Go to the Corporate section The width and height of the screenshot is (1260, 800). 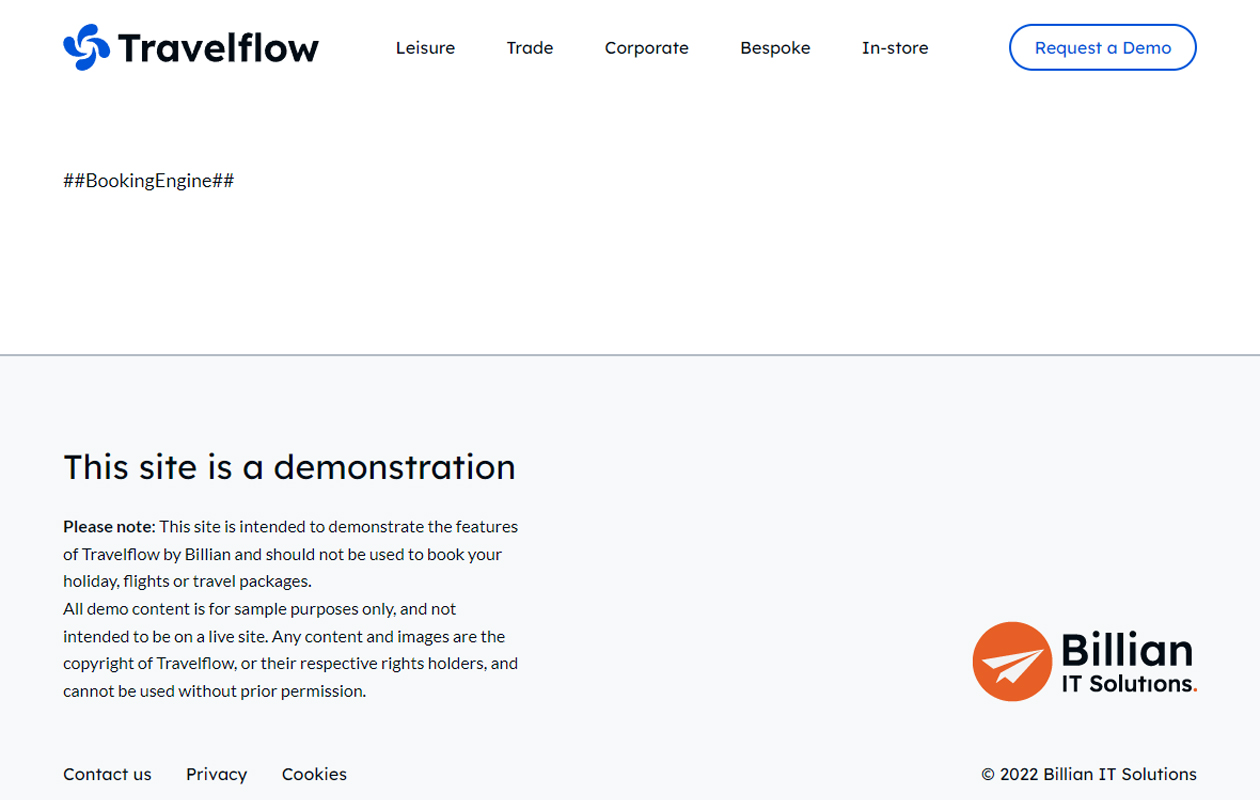(647, 48)
